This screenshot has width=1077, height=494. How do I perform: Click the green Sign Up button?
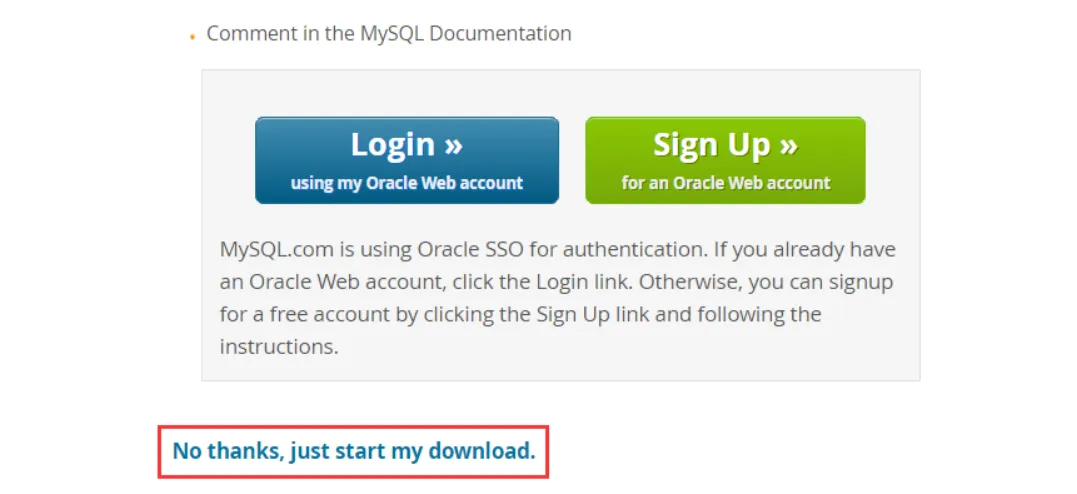(x=725, y=160)
